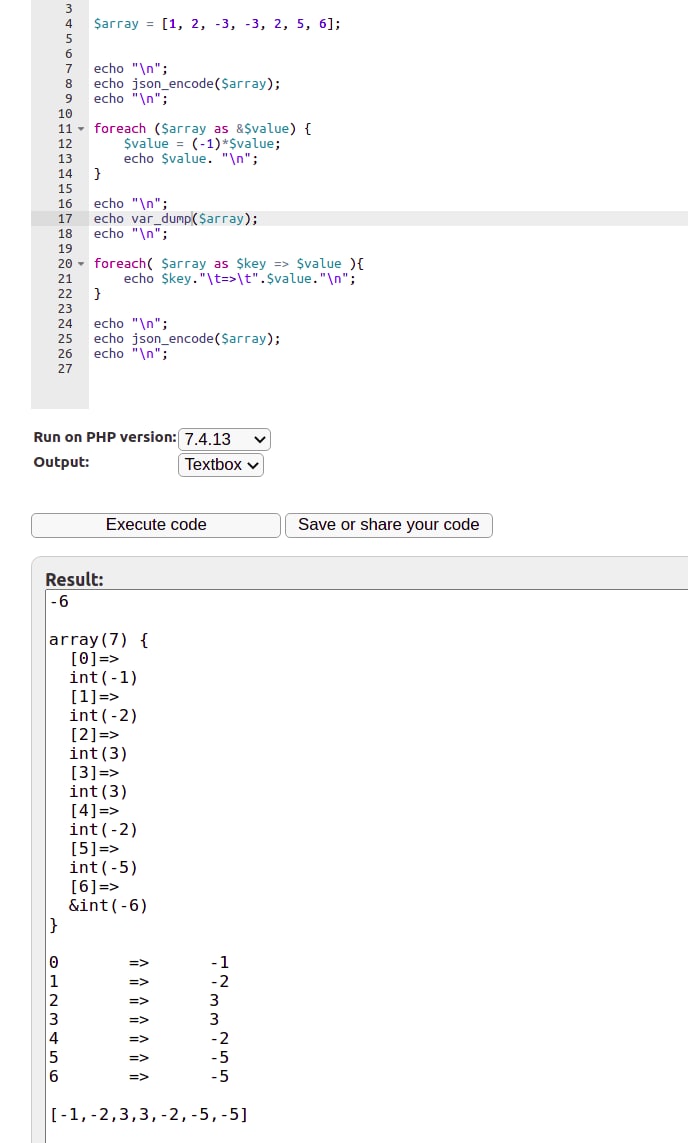Image resolution: width=688 pixels, height=1143 pixels.
Task: Collapse the foreach block at line 20
Action: [81, 264]
